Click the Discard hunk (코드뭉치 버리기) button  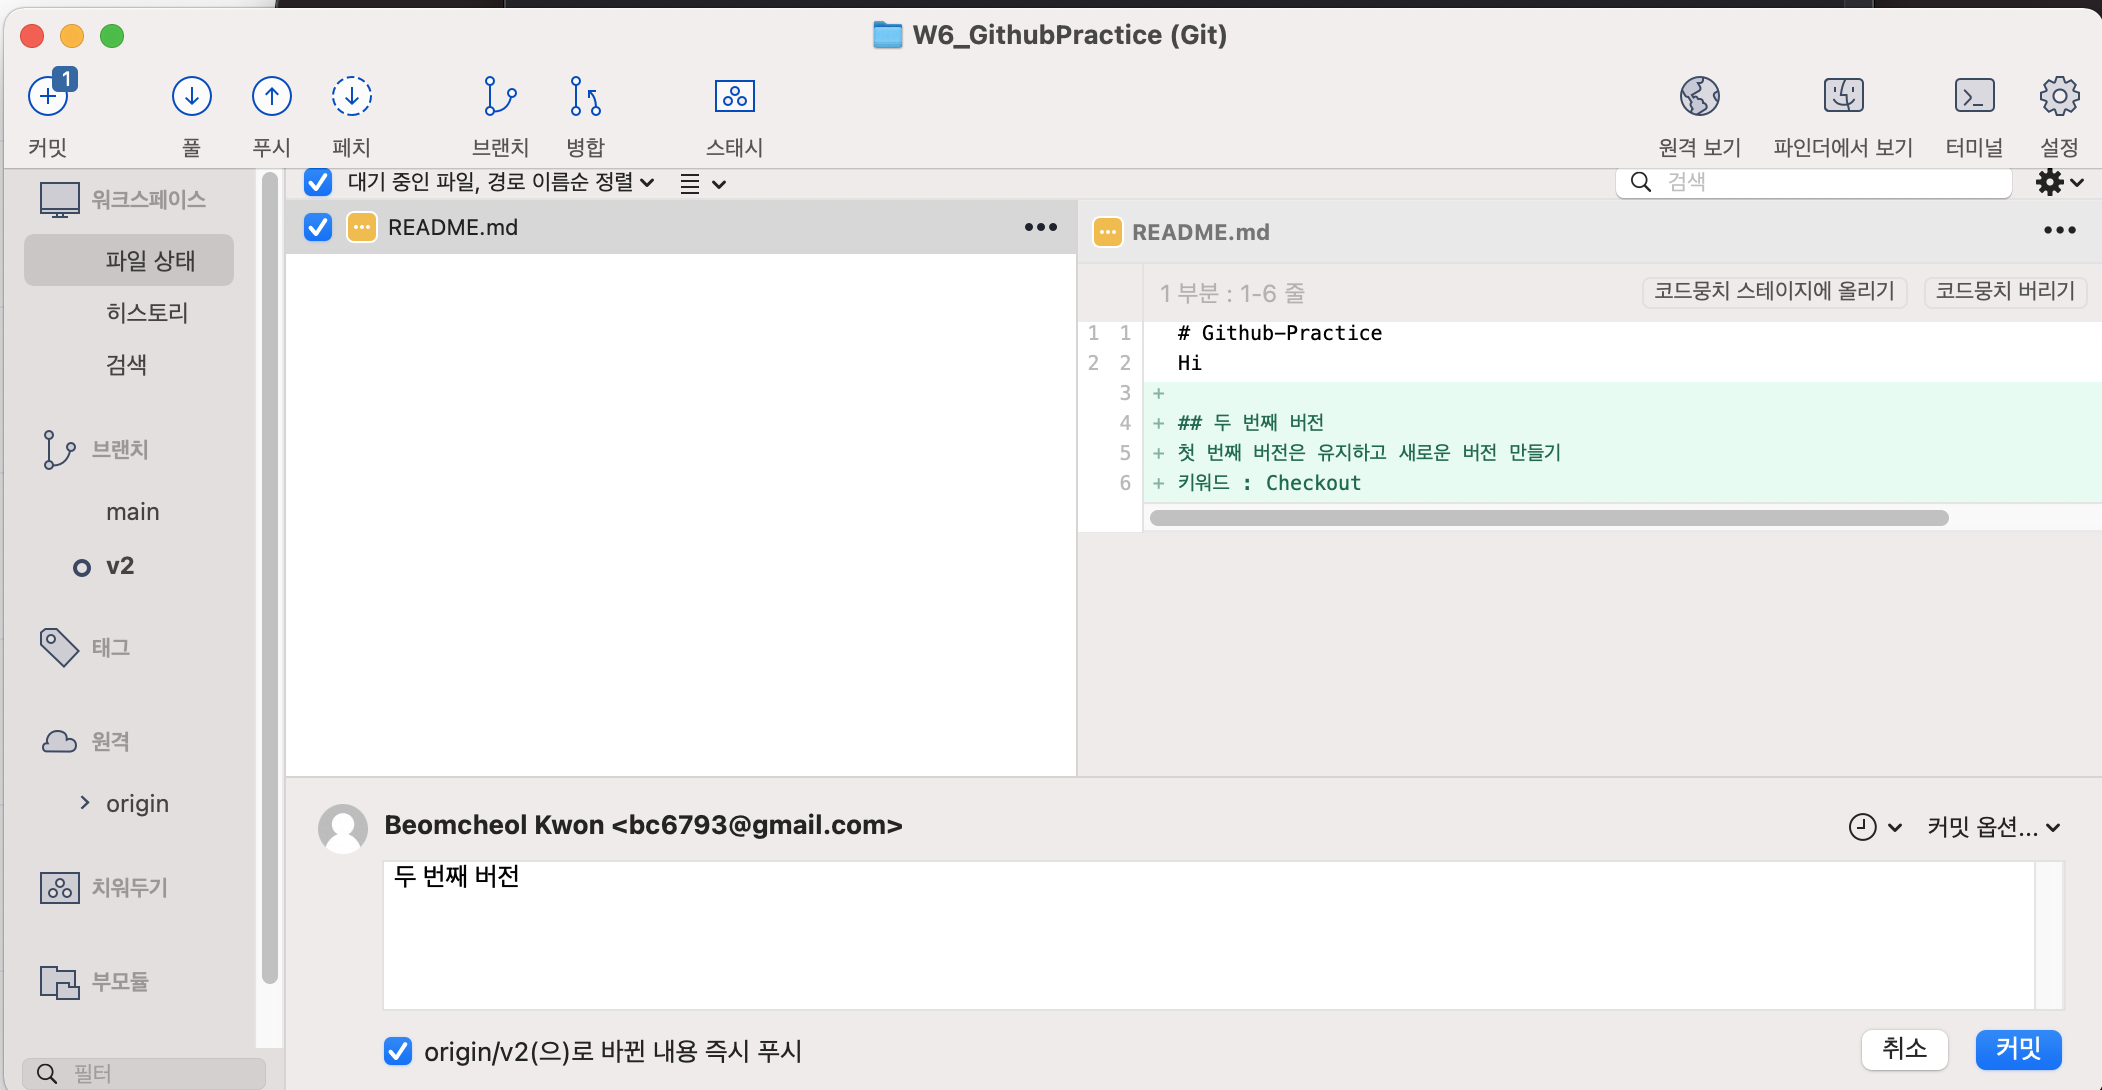tap(2004, 291)
